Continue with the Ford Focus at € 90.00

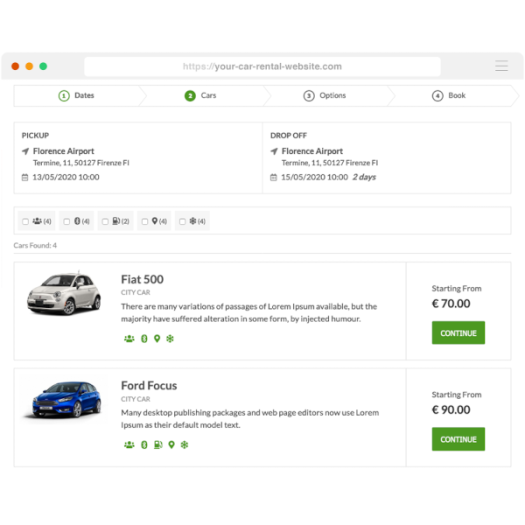coord(458,439)
